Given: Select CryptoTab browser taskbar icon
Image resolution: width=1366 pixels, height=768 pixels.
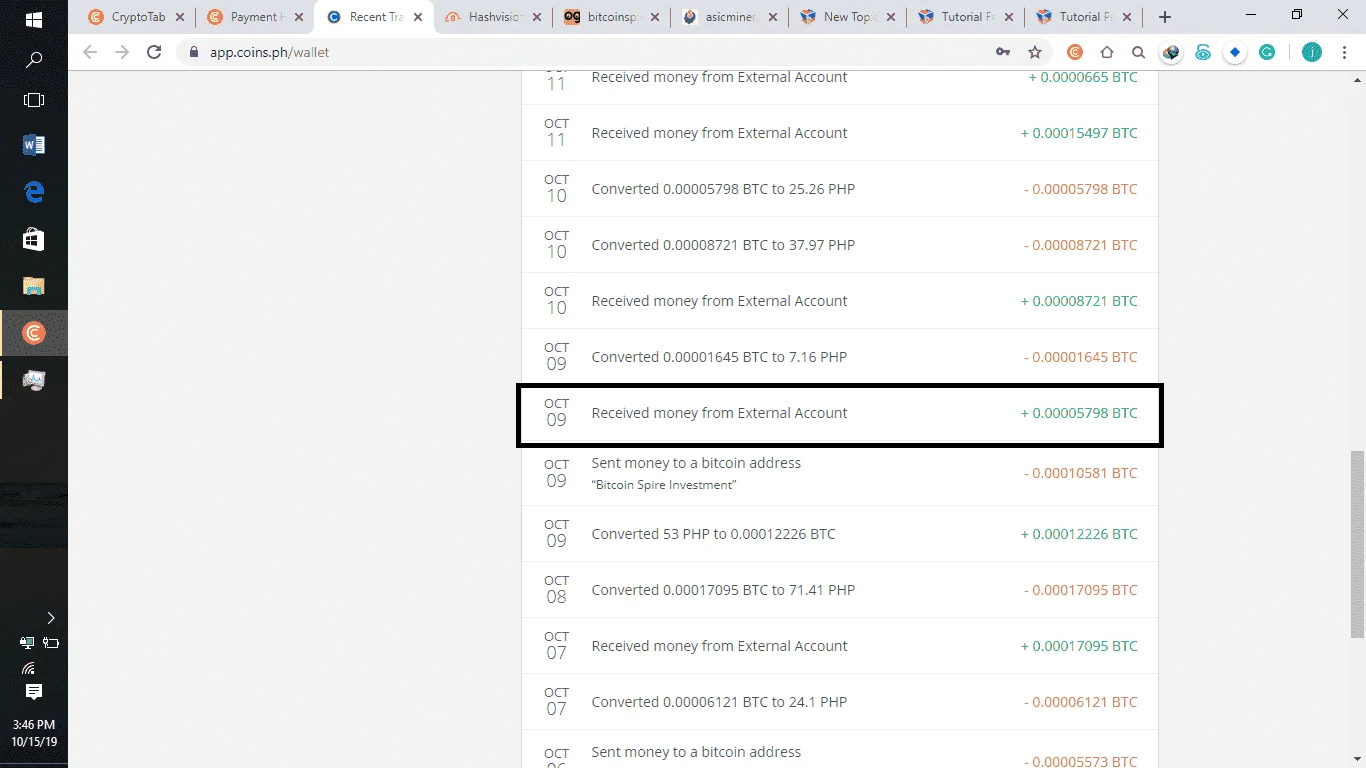Looking at the screenshot, I should pyautogui.click(x=33, y=333).
